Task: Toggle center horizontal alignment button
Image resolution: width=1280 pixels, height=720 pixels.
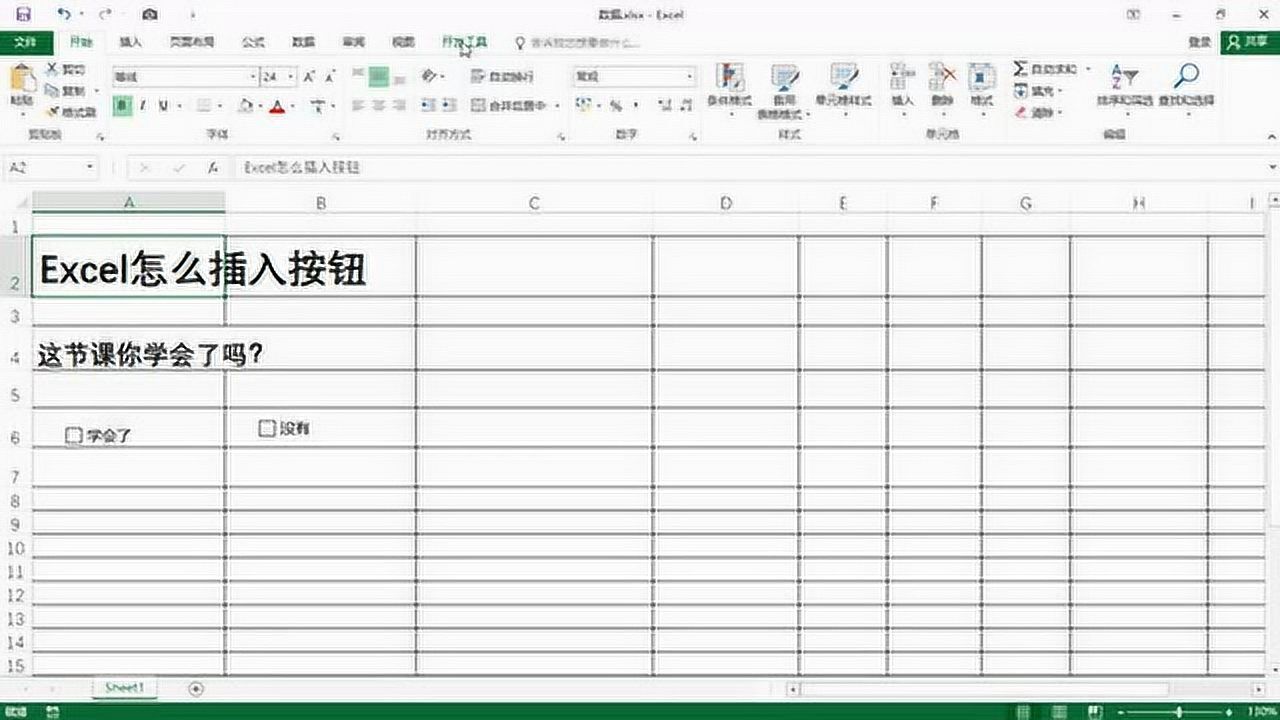Action: [x=378, y=105]
